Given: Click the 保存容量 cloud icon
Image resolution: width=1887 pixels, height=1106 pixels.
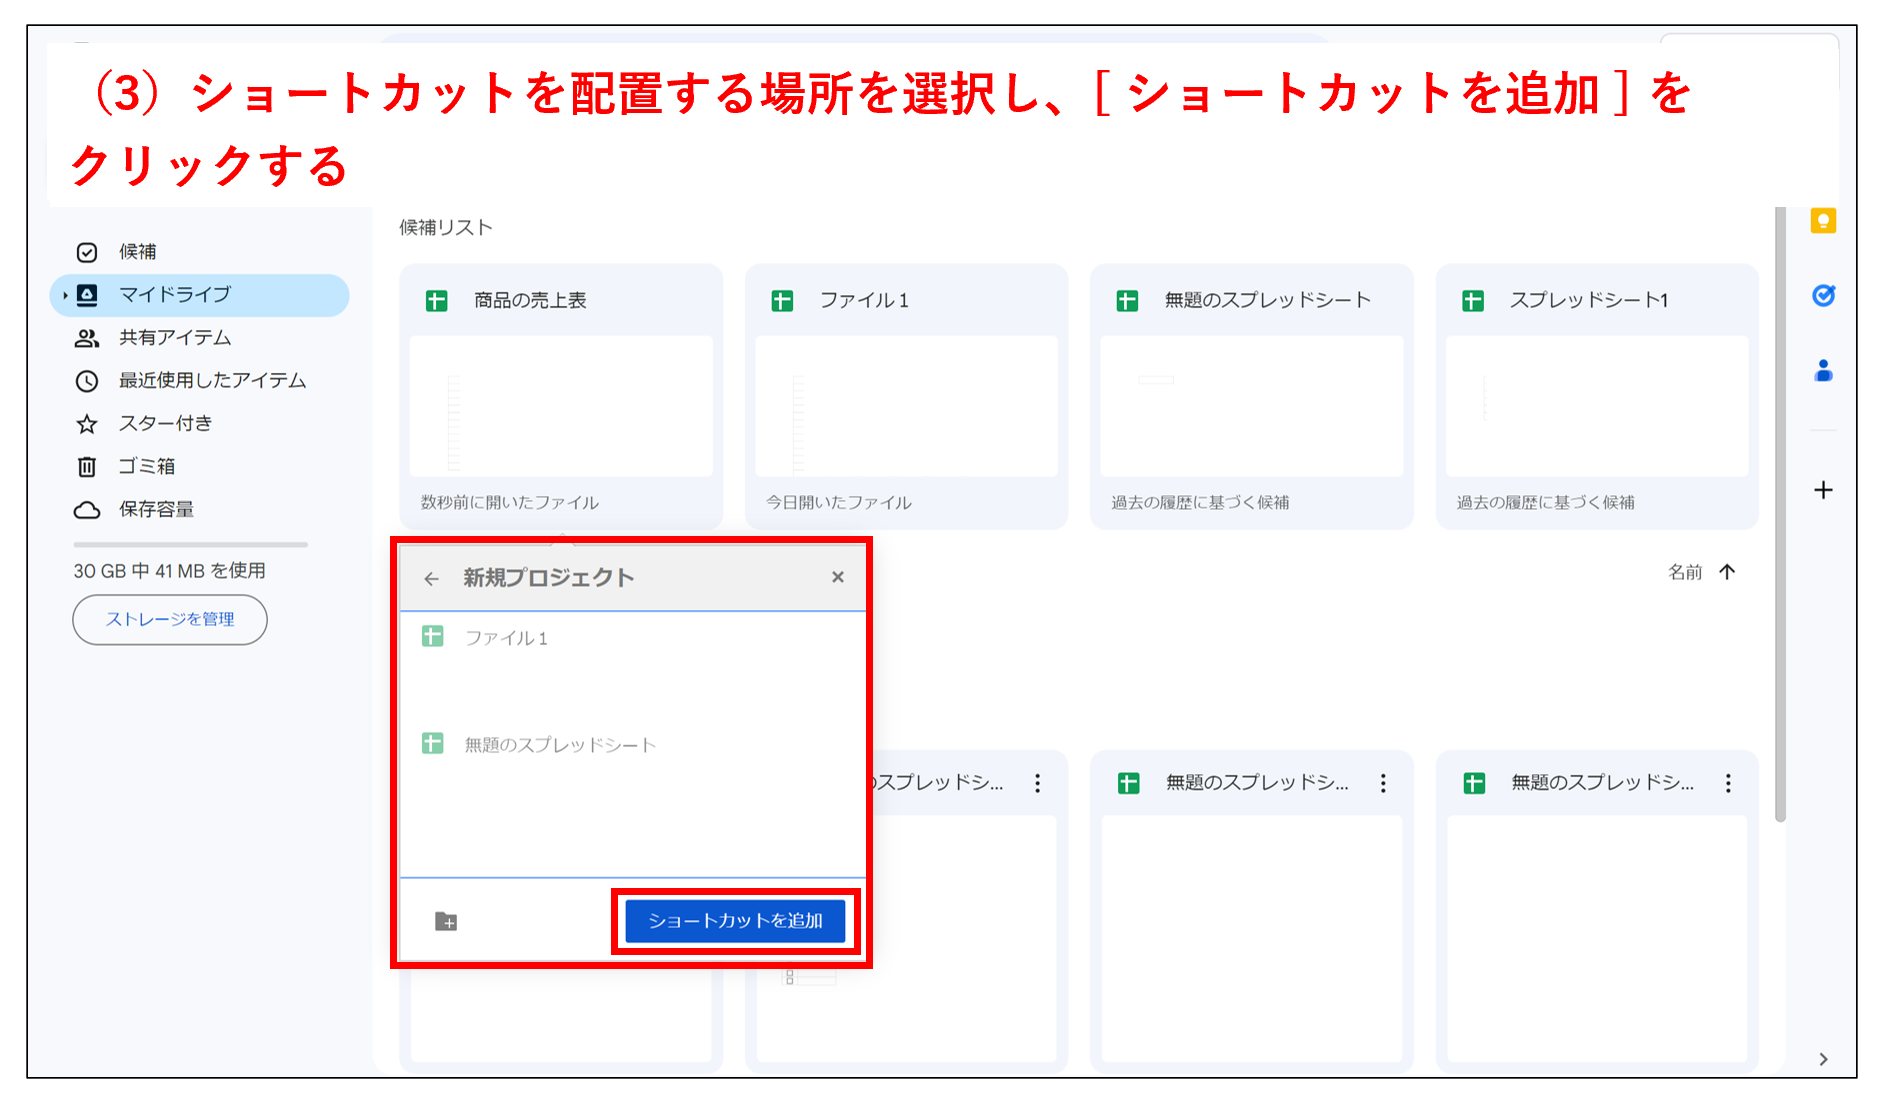Looking at the screenshot, I should [x=88, y=509].
